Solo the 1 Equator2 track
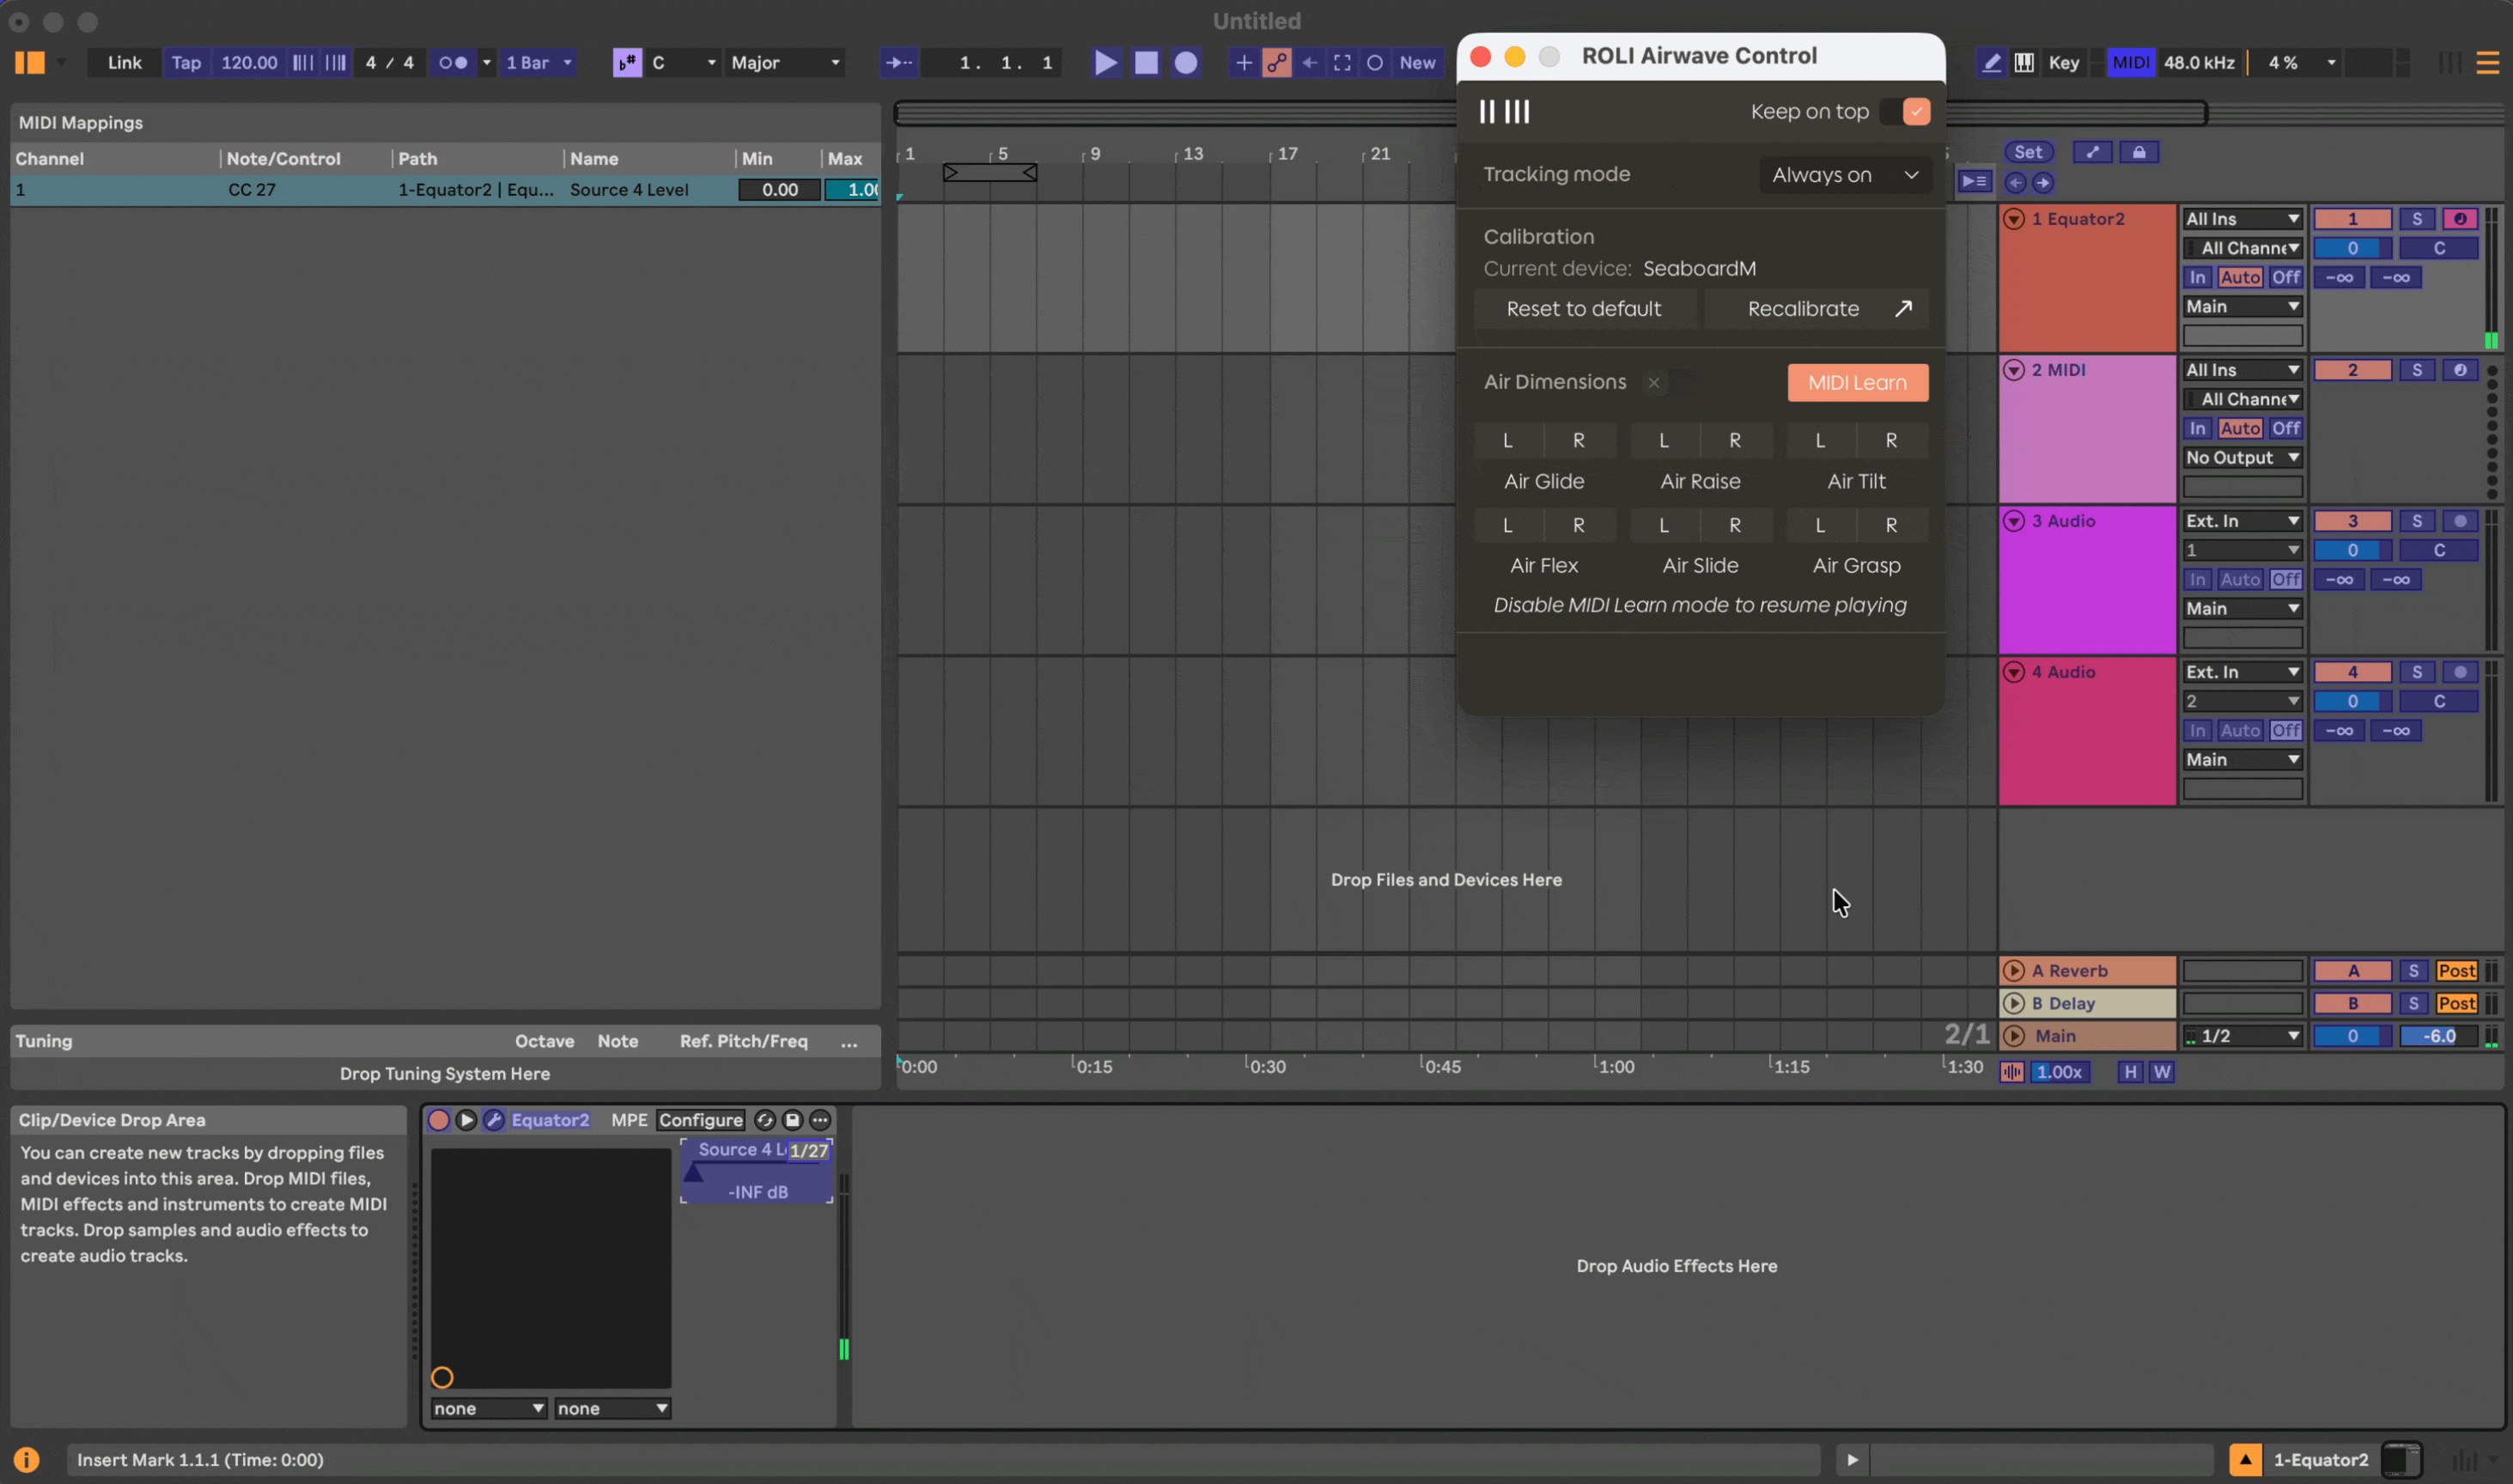The height and width of the screenshot is (1484, 2513). 2416,219
